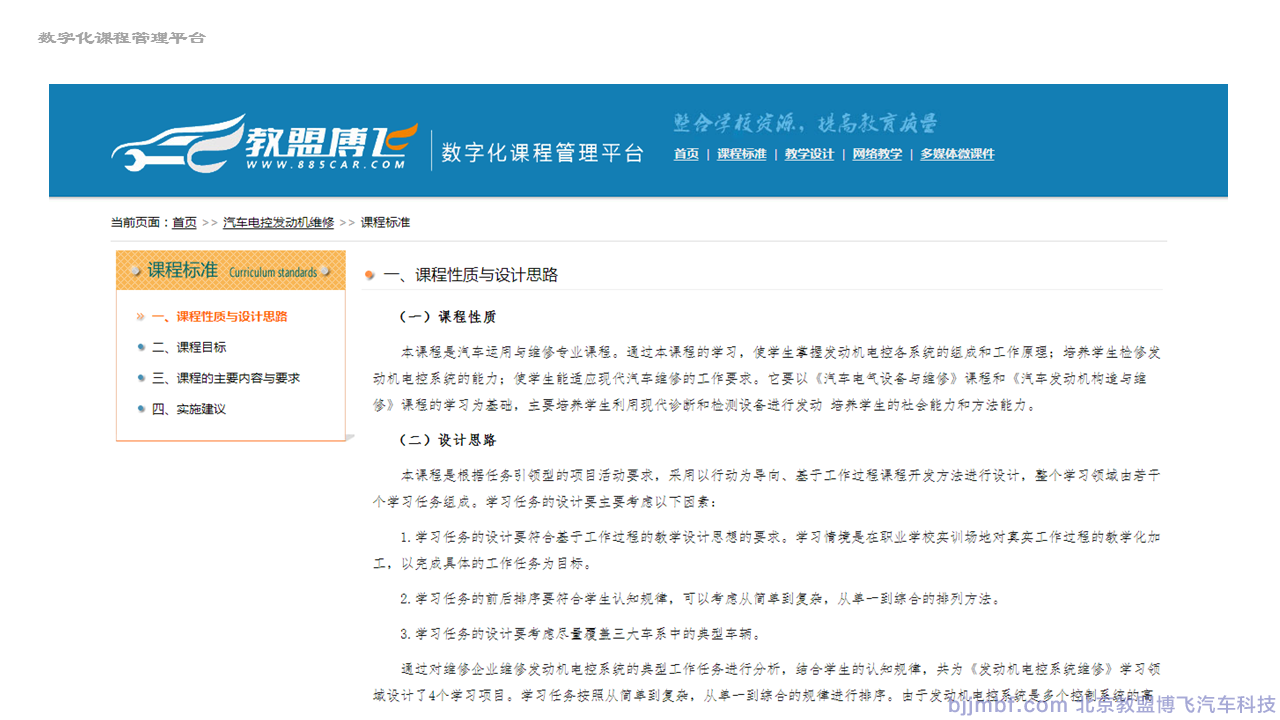1280x720 pixels.
Task: Go to 教学设计 in the top navigation
Action: pyautogui.click(x=809, y=154)
